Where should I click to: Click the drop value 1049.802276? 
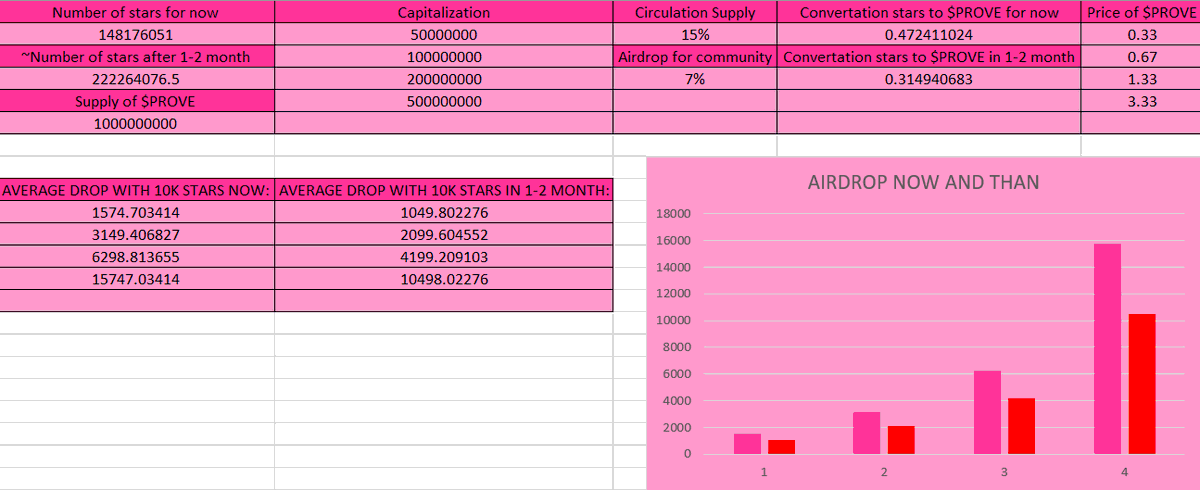(444, 213)
